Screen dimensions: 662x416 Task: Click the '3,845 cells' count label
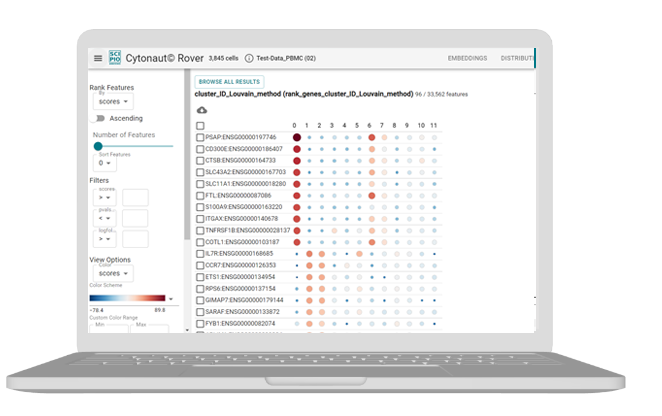pos(223,58)
